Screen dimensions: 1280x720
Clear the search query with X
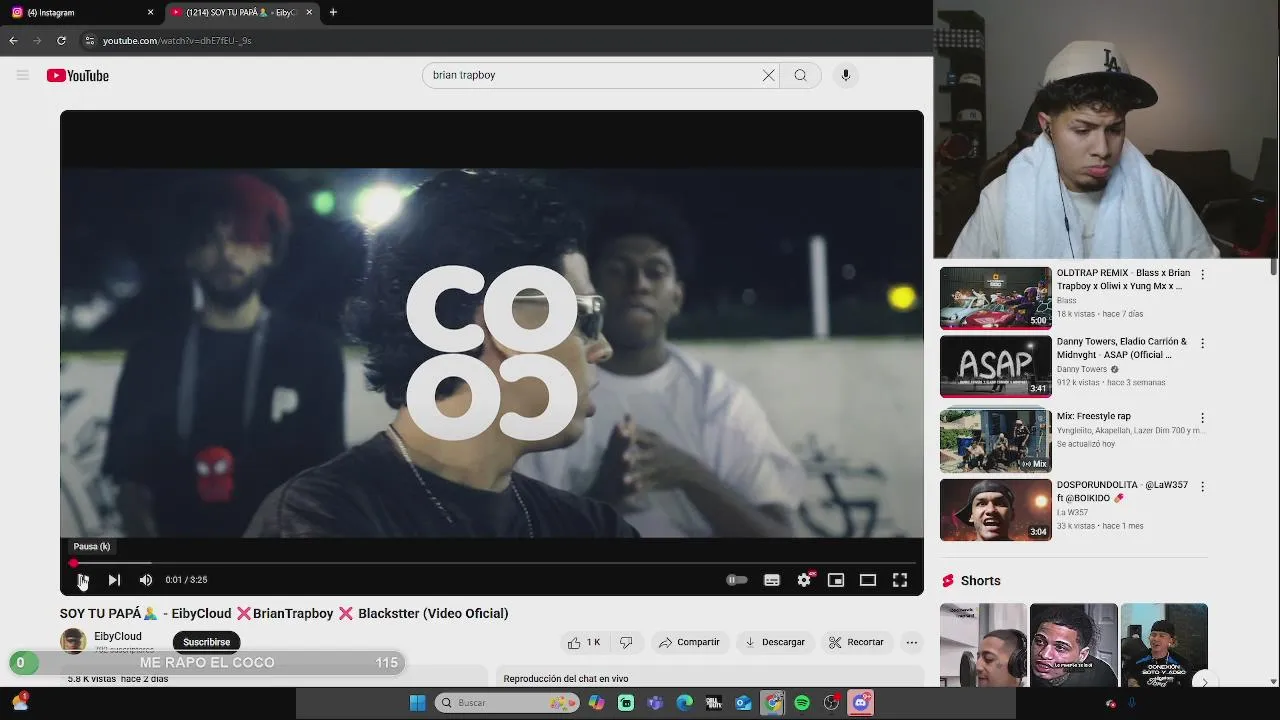[768, 75]
